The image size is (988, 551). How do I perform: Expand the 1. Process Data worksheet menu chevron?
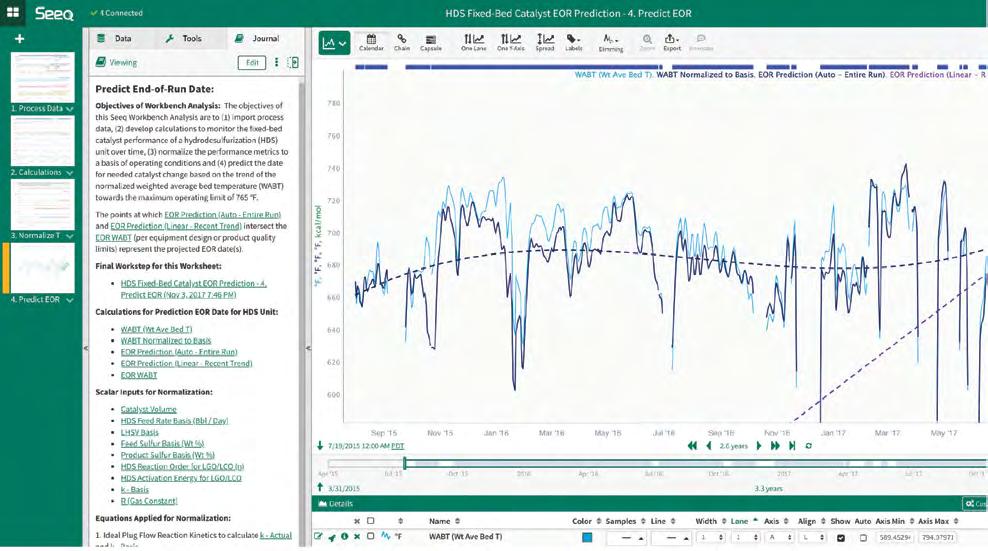69,109
